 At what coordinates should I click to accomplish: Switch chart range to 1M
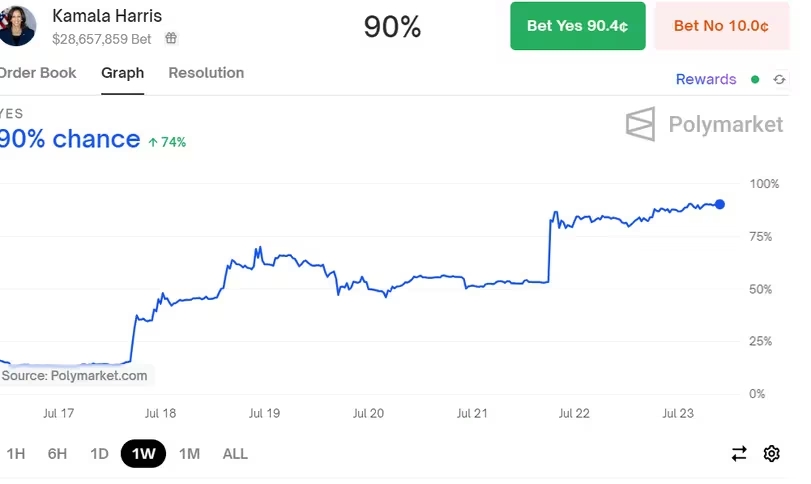coord(189,454)
